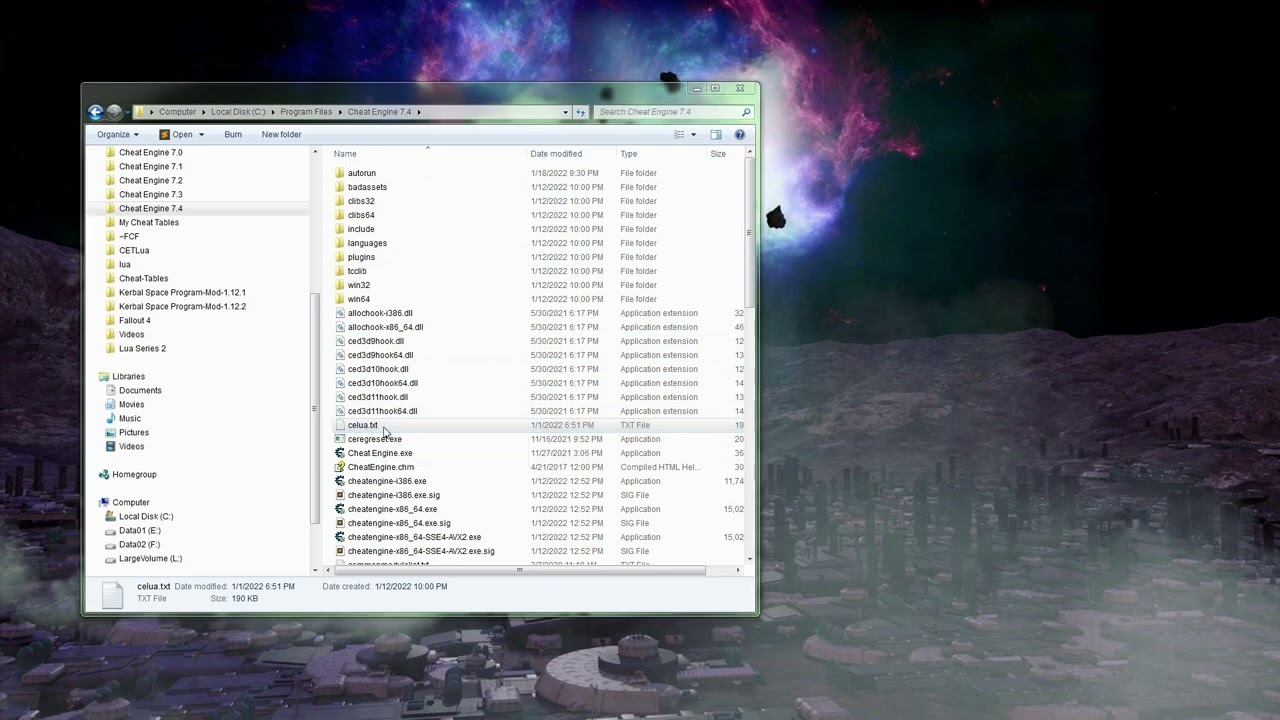Select the celua.txt file row
1280x720 pixels.
coord(538,425)
